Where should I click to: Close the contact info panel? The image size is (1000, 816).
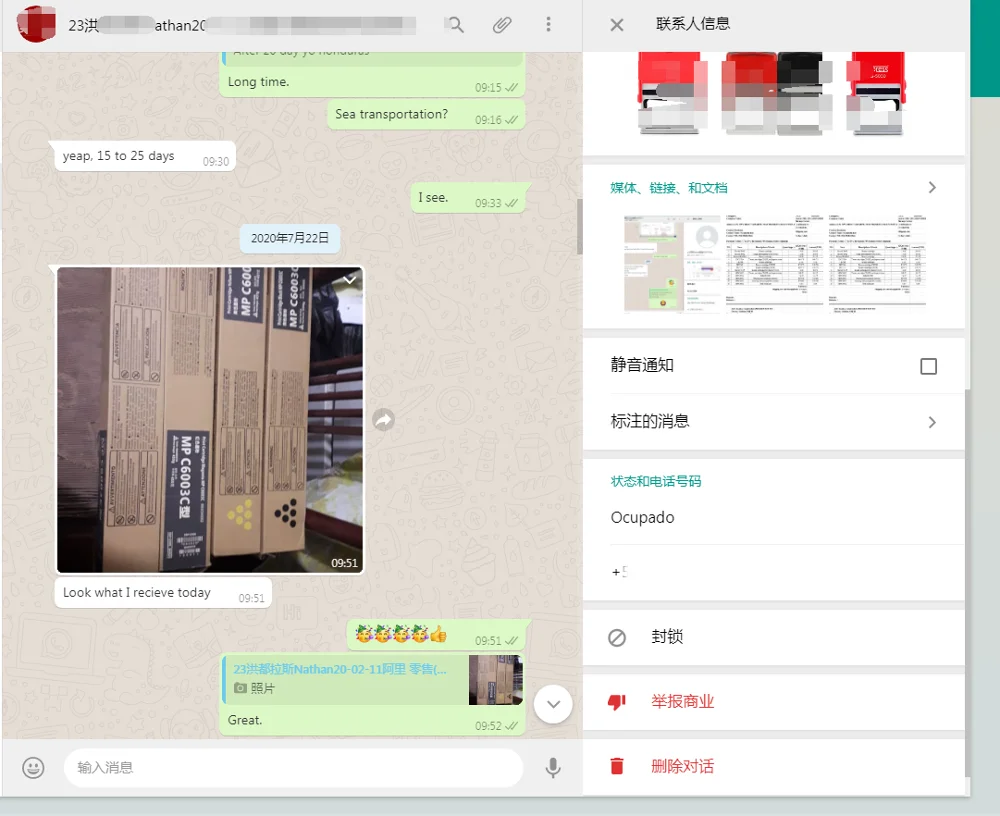point(617,25)
